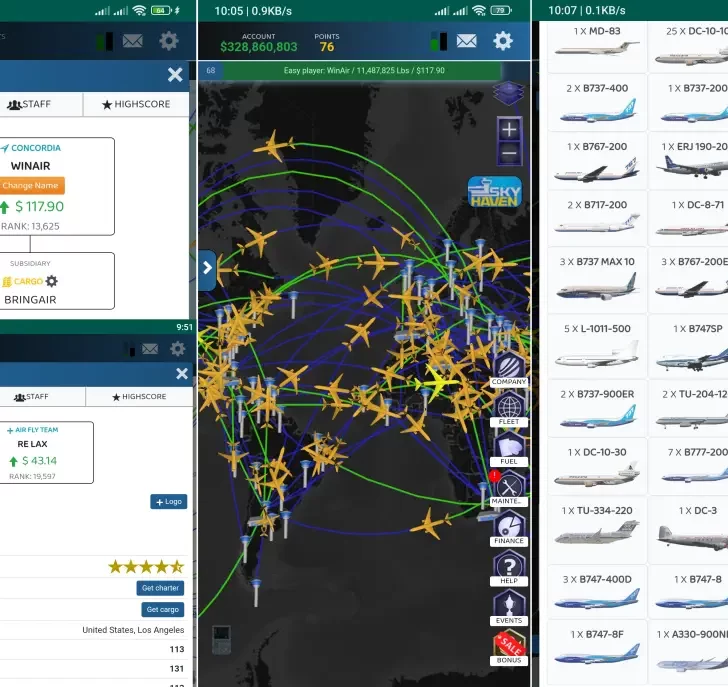Open the Events trophy icon
The width and height of the screenshot is (728, 687).
[509, 607]
